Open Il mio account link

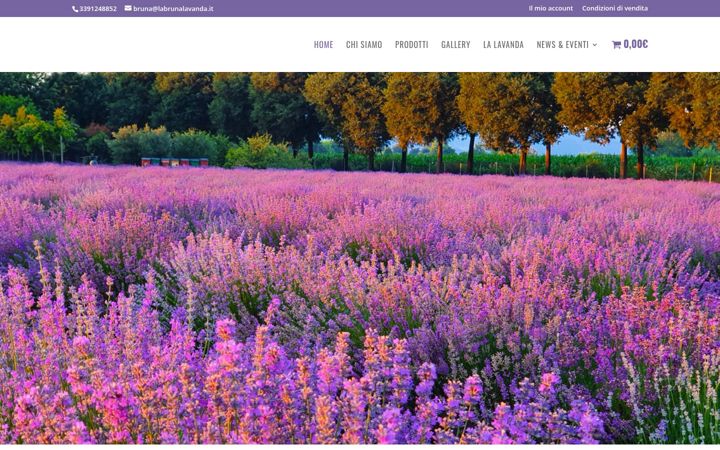click(551, 8)
